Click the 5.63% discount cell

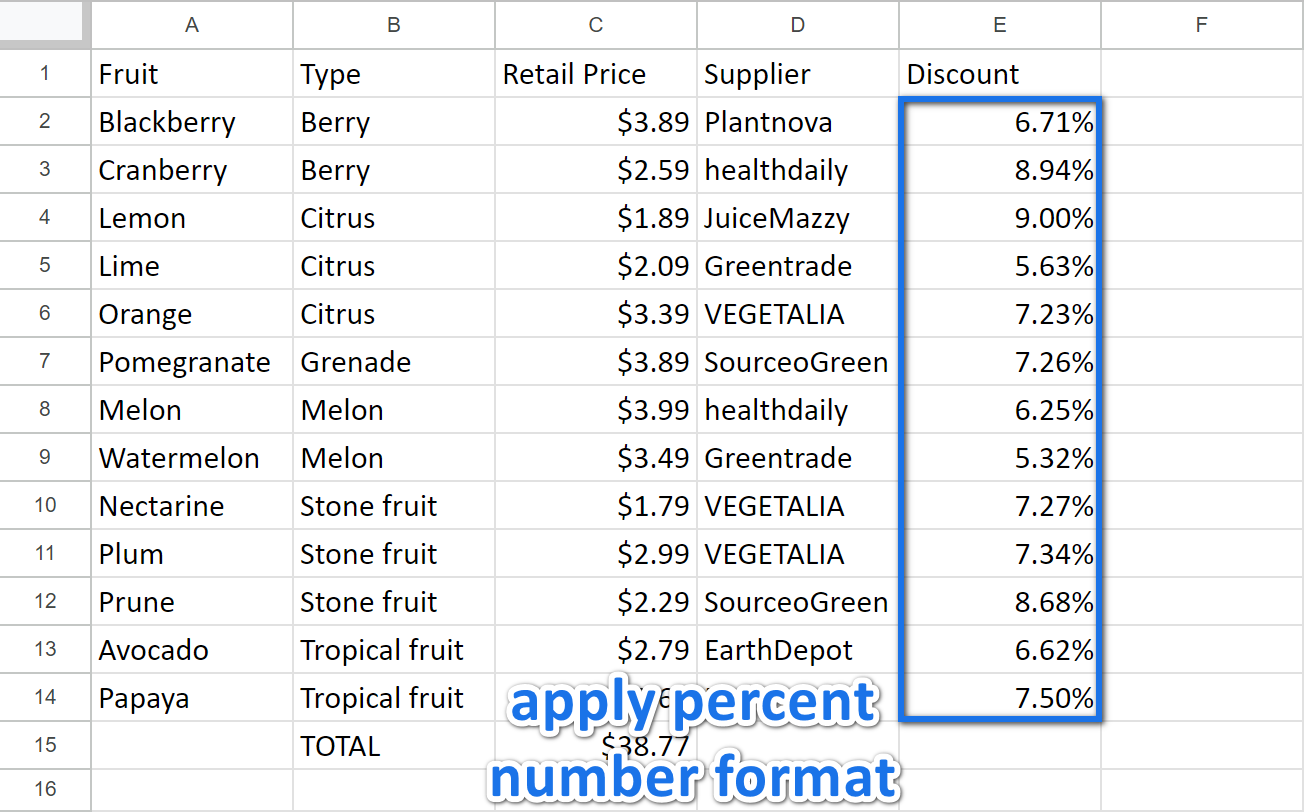click(1000, 266)
